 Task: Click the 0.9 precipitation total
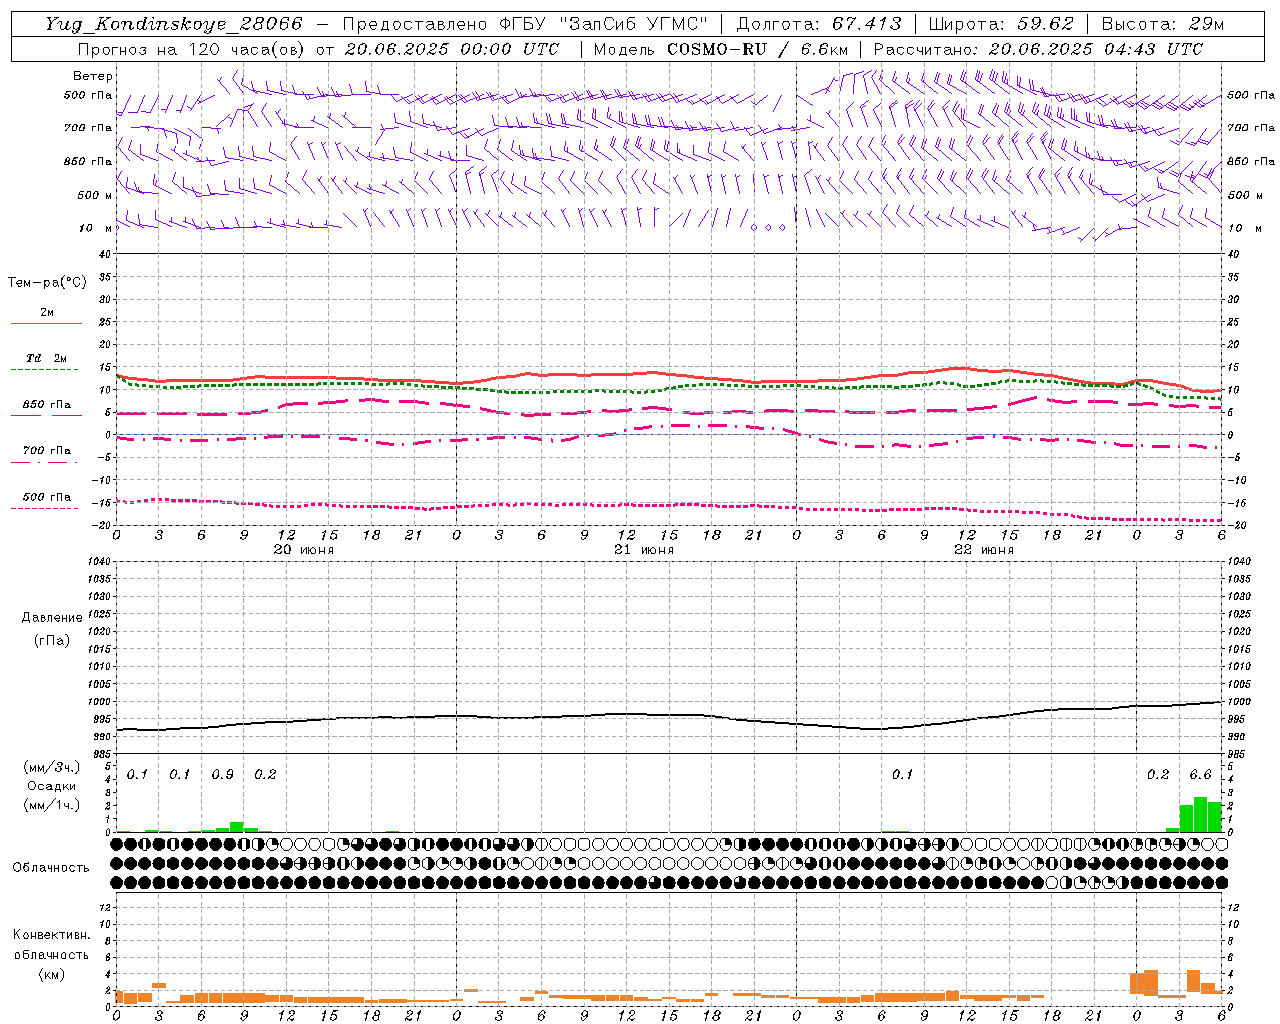click(x=223, y=775)
